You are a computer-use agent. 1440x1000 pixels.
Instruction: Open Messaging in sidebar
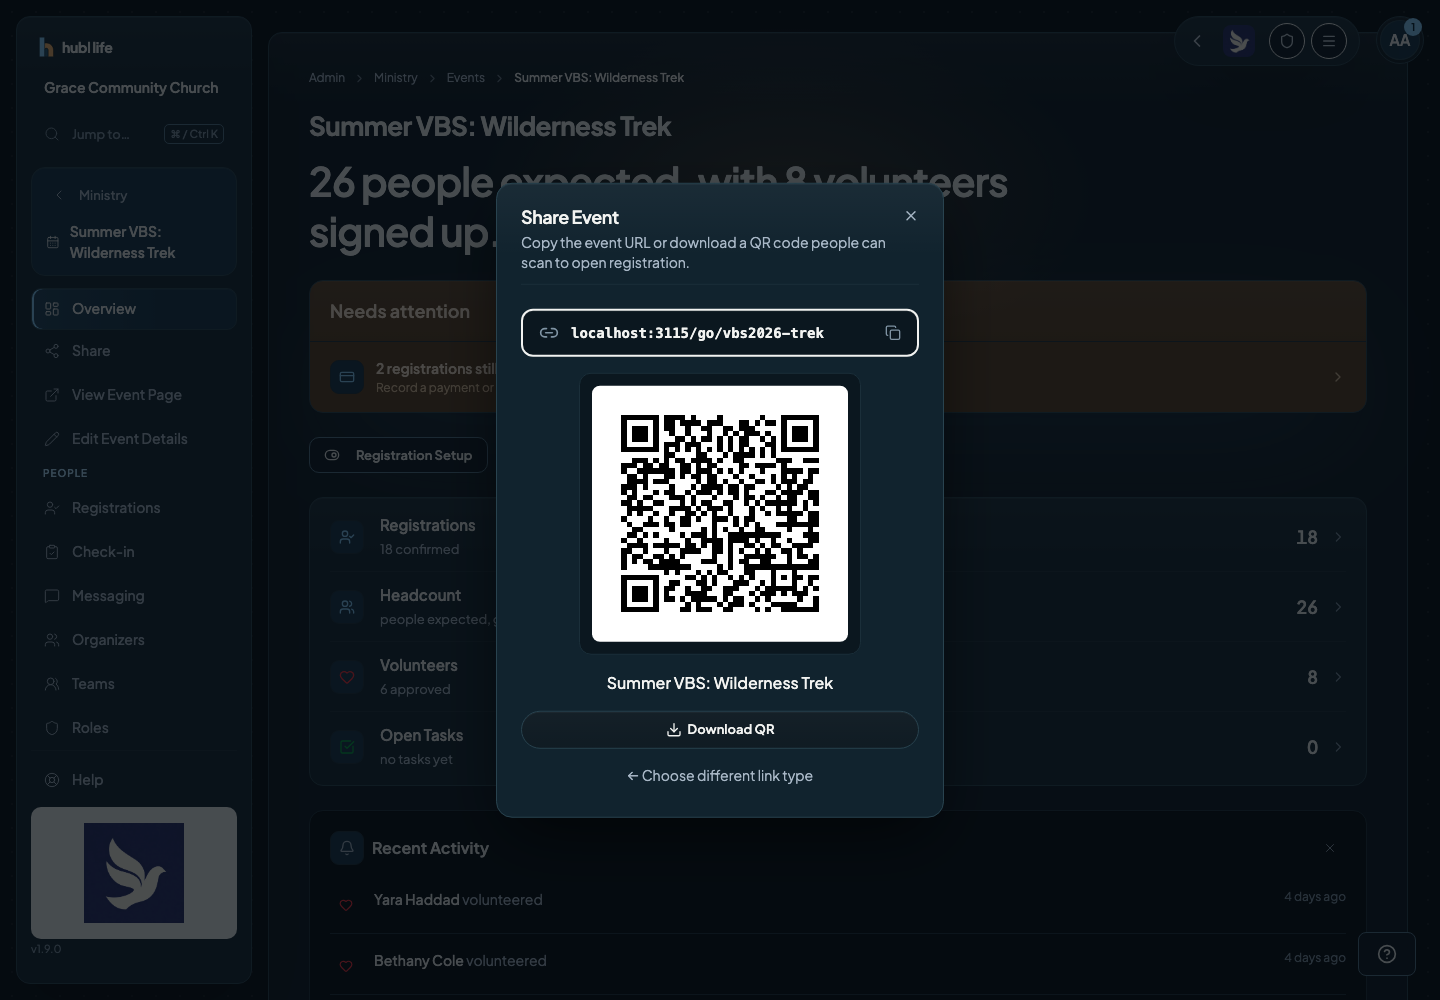134,596
